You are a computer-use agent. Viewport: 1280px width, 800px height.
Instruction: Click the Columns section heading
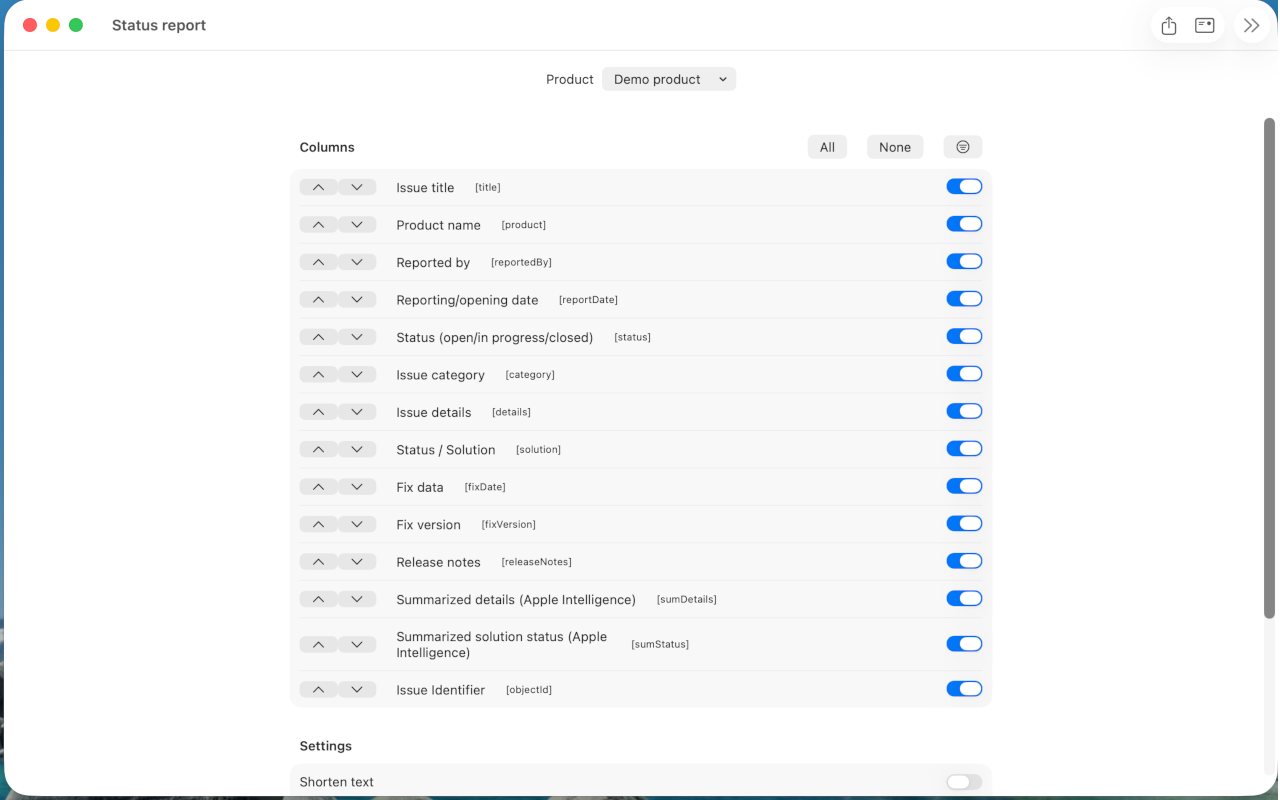pyautogui.click(x=327, y=147)
